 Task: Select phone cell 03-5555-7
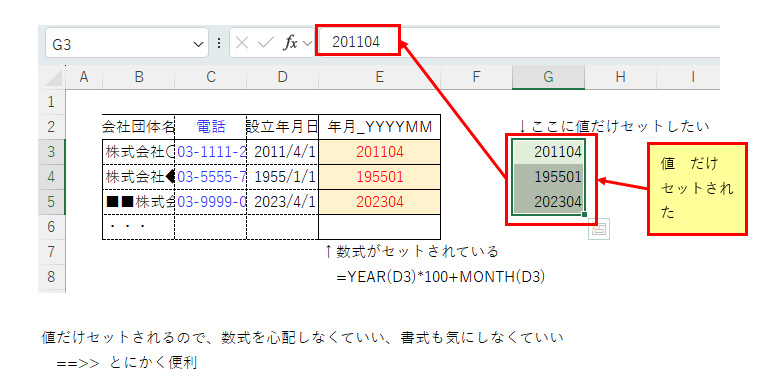click(x=211, y=177)
